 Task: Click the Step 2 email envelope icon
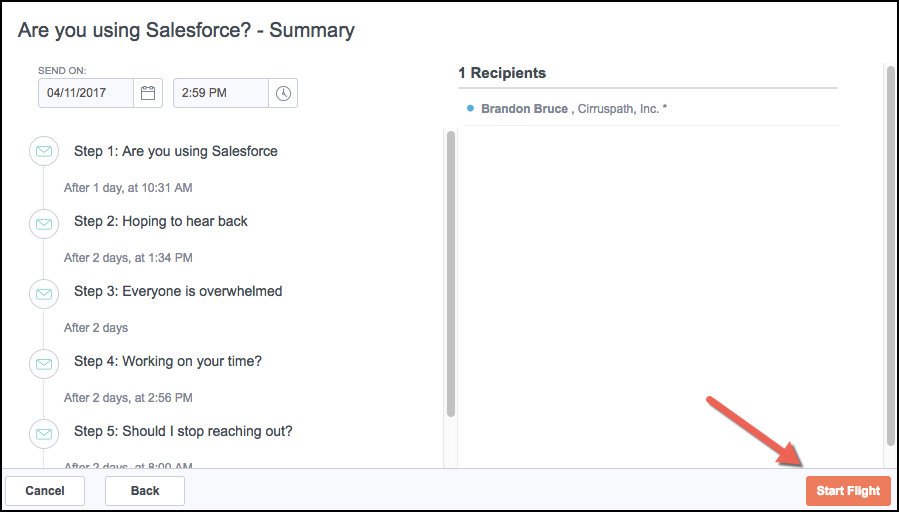point(44,224)
